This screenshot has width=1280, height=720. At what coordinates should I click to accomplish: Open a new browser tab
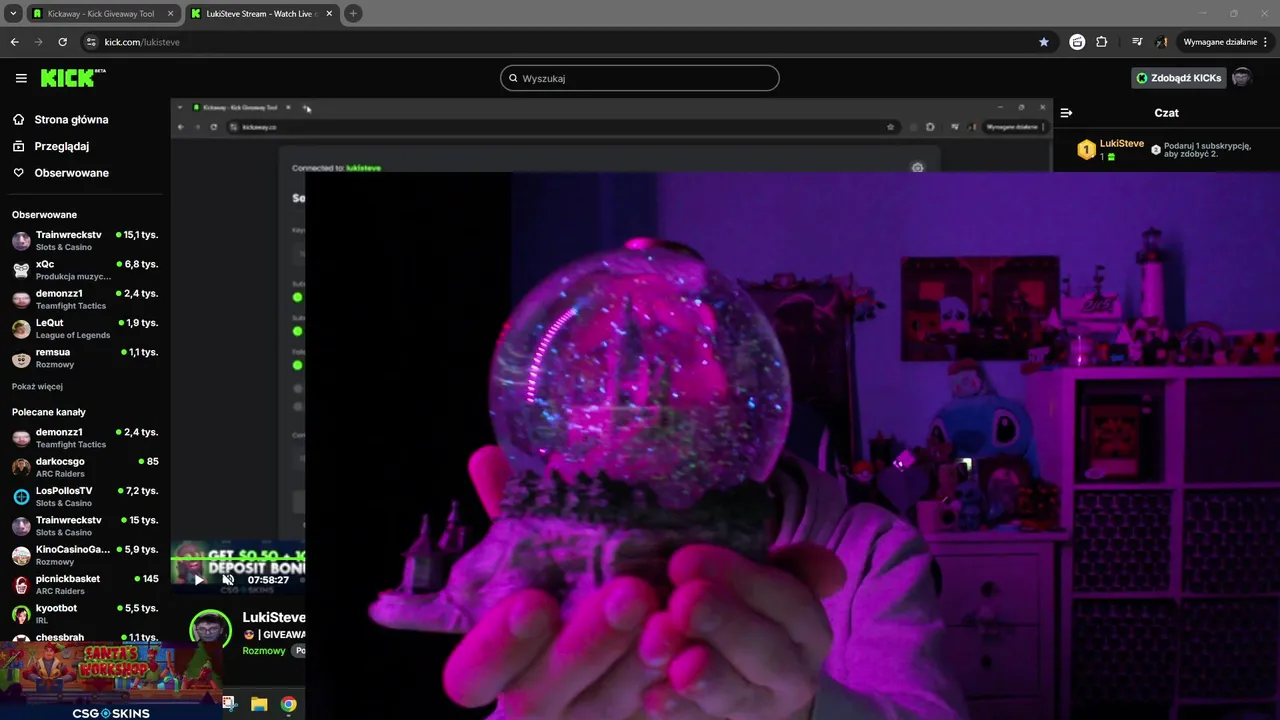pyautogui.click(x=353, y=14)
